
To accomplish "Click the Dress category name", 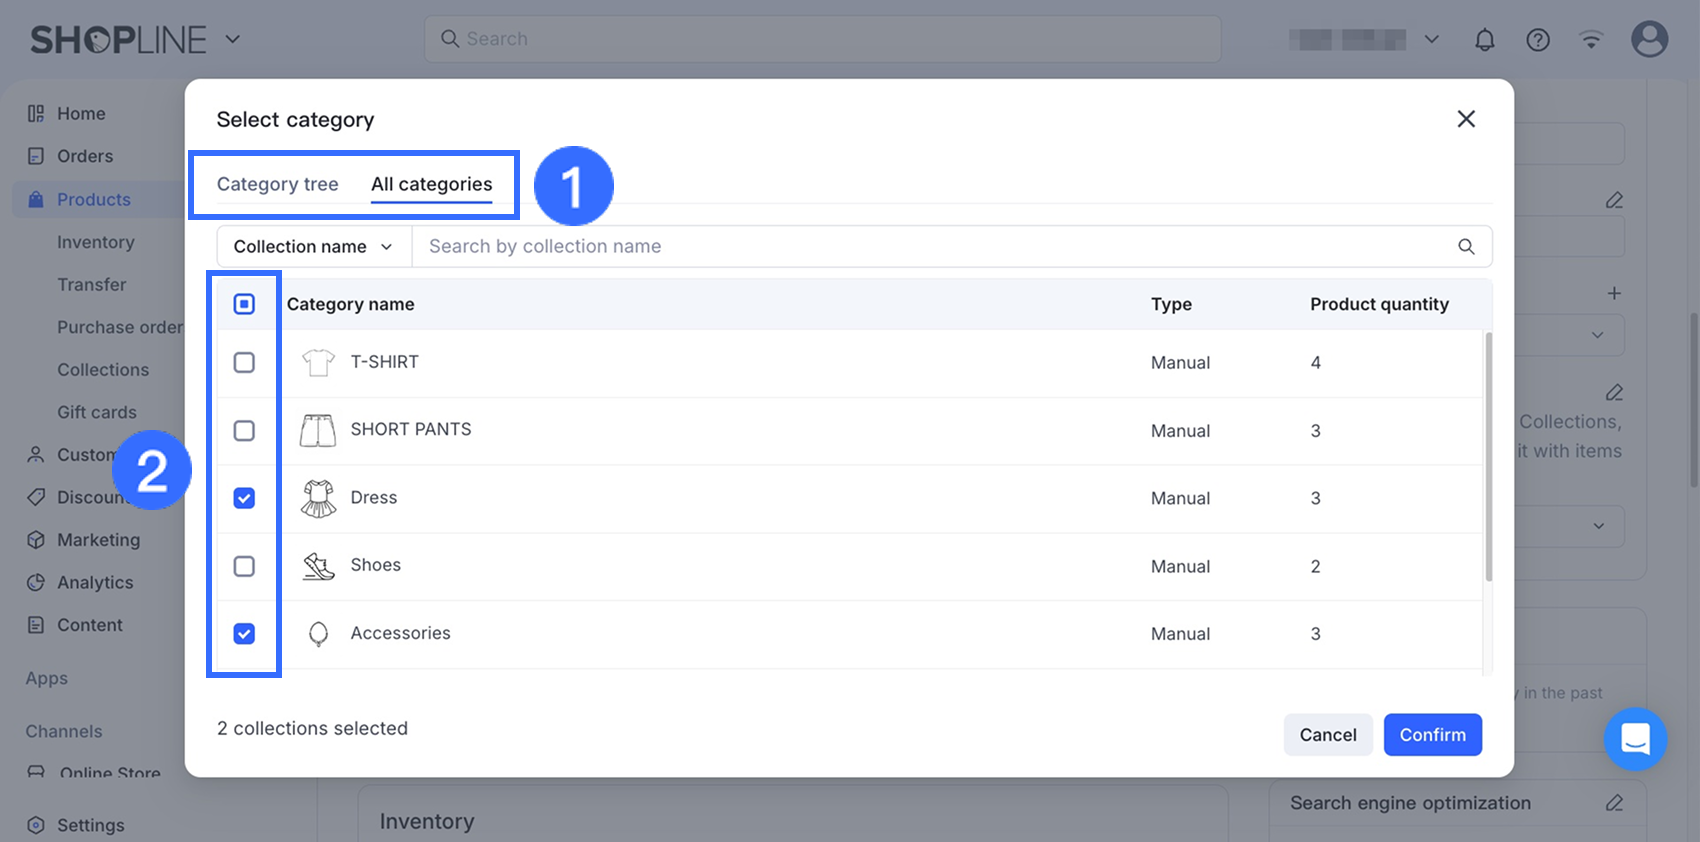I will [374, 497].
